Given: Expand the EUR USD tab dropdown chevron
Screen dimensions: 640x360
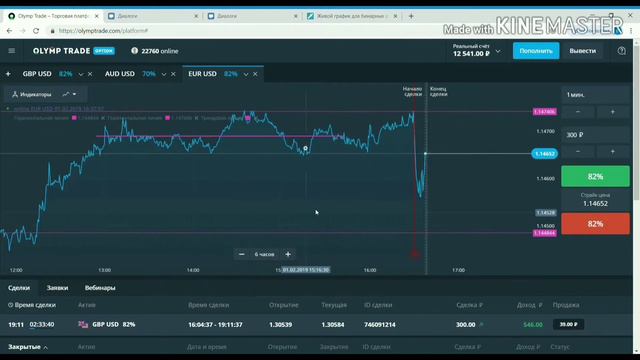Looking at the screenshot, I should click(246, 74).
